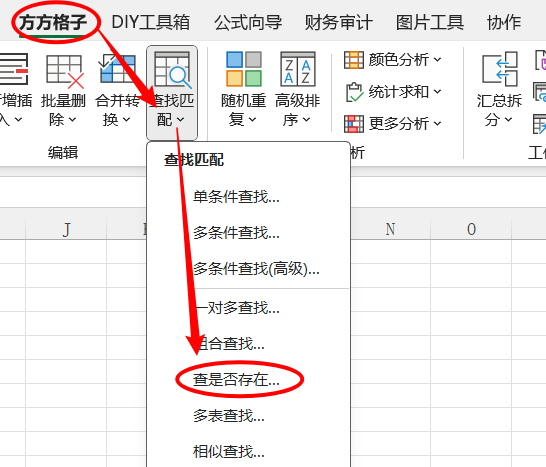Screen dimensions: 546x467
Task: Click the 查找匹配 magnifier table icon
Action: [172, 69]
